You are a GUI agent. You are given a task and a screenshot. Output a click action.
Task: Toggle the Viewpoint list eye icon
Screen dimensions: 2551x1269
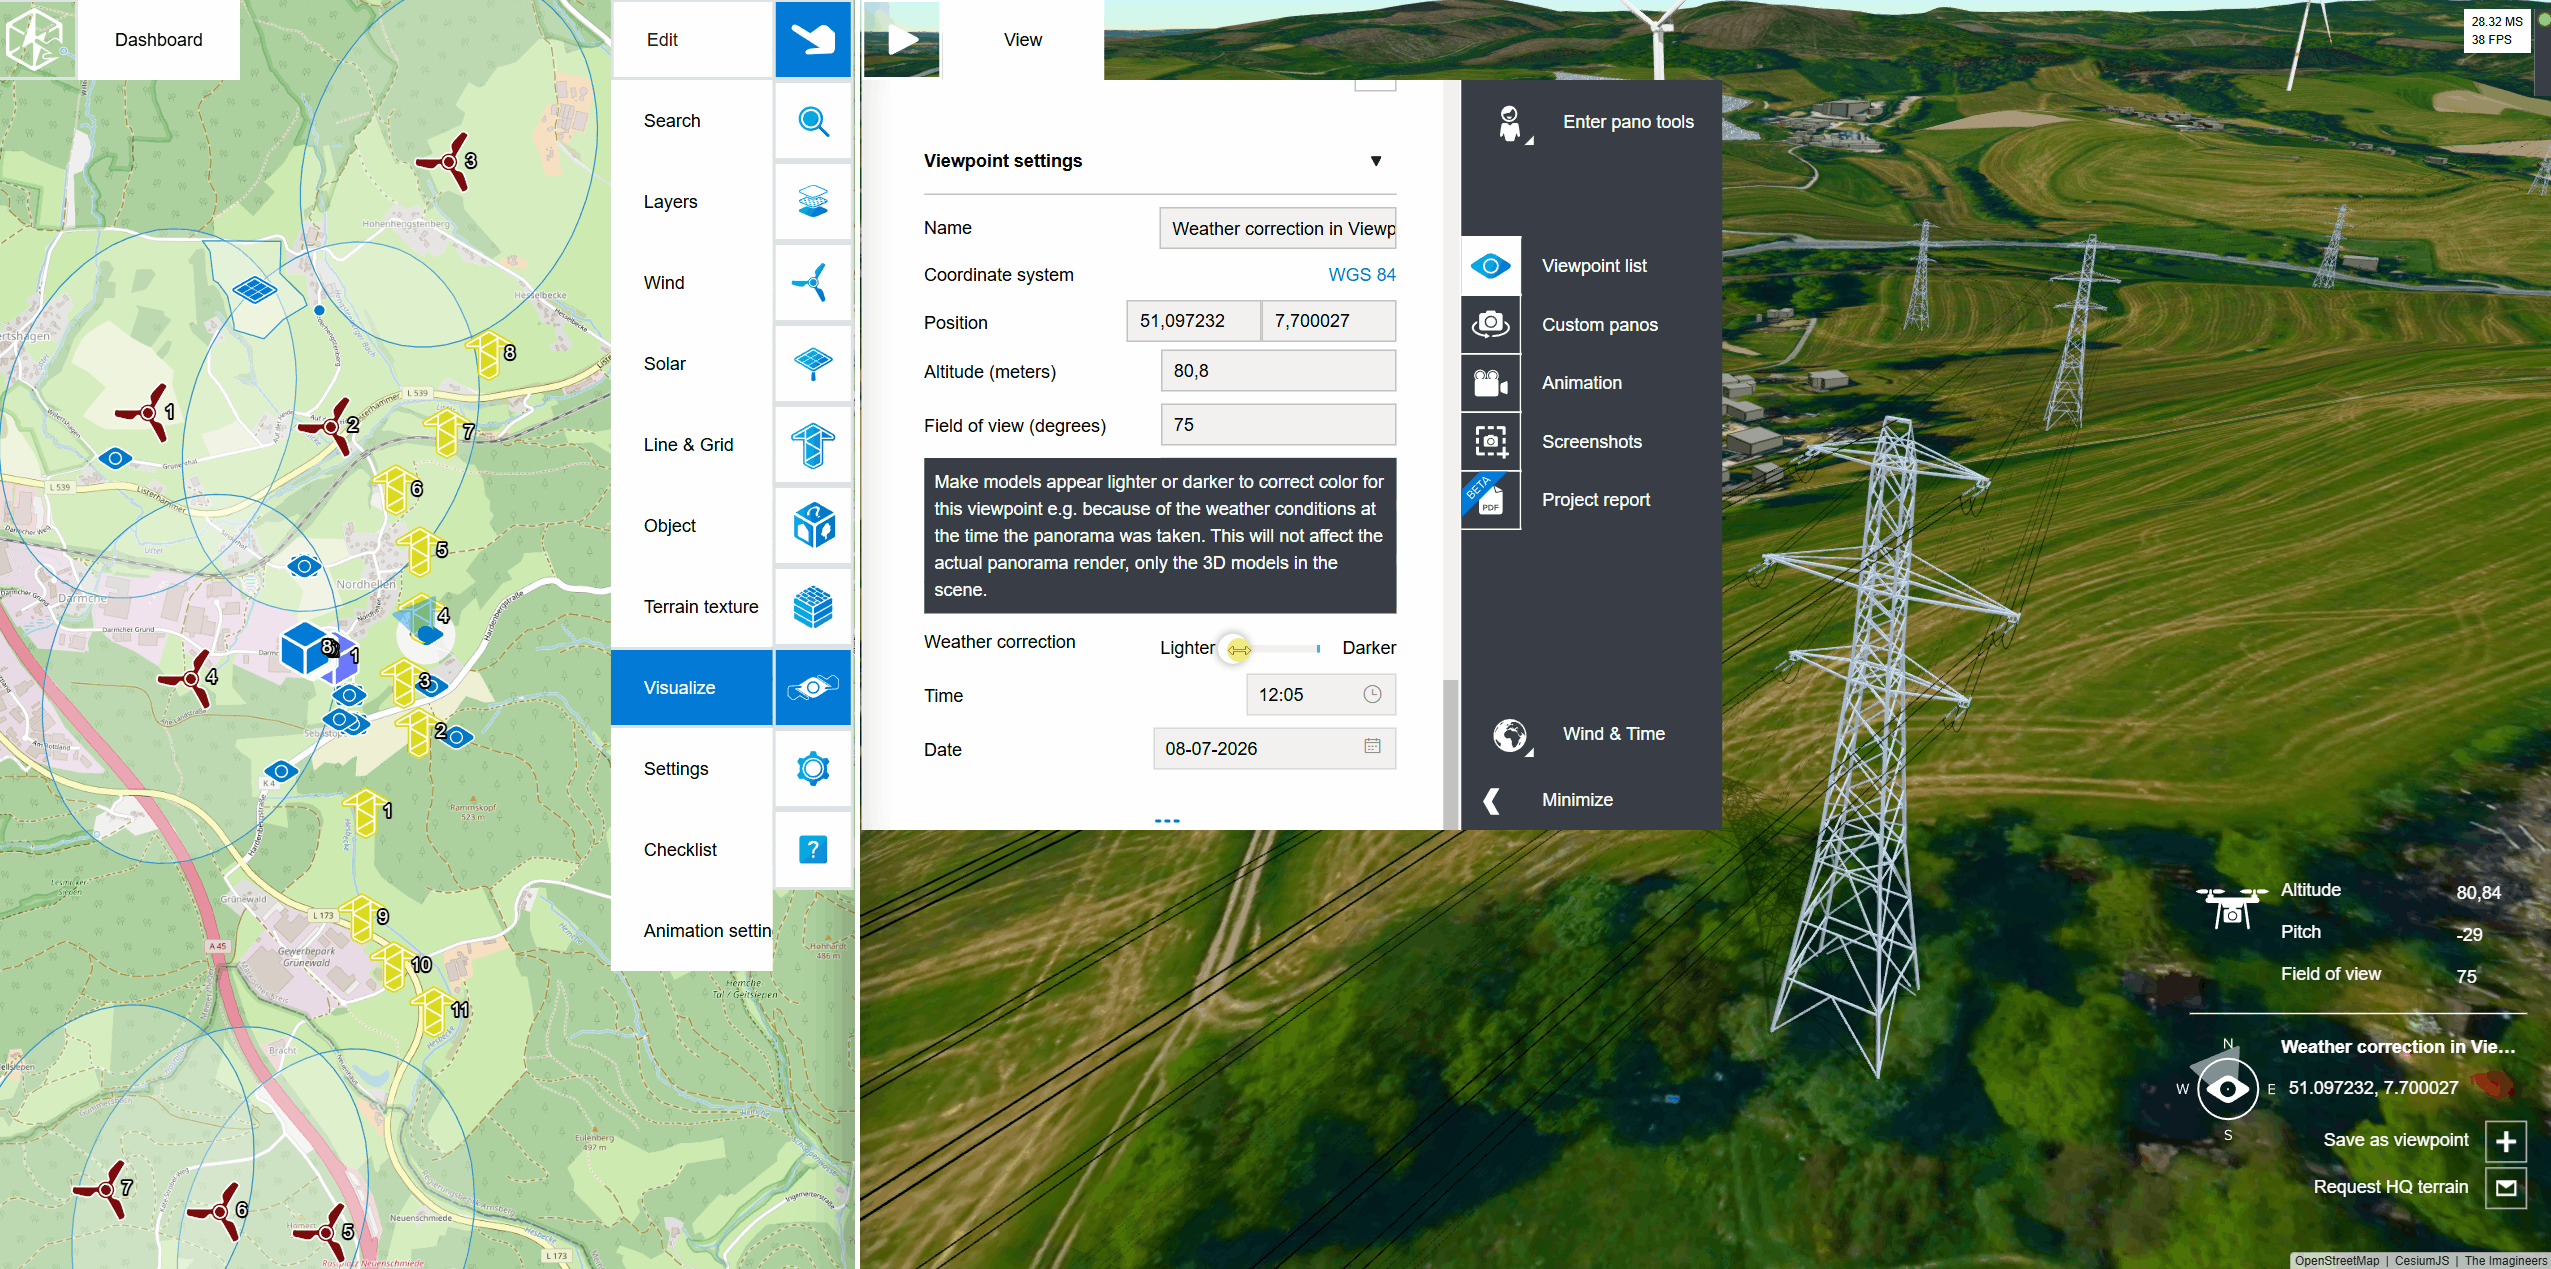1491,266
